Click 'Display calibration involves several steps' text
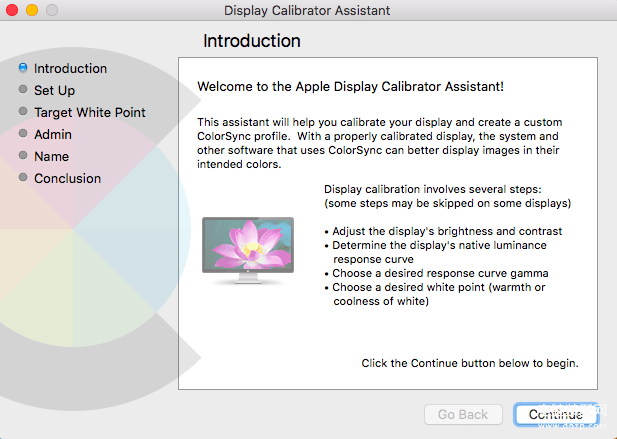The width and height of the screenshot is (617, 439). coord(432,189)
